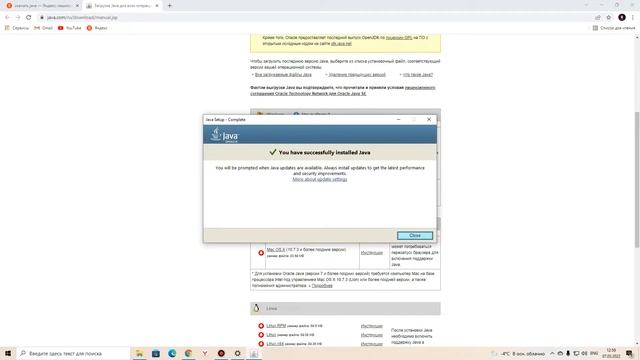640x360 pixels.
Task: Open the taskbar clock and date
Action: [611, 353]
